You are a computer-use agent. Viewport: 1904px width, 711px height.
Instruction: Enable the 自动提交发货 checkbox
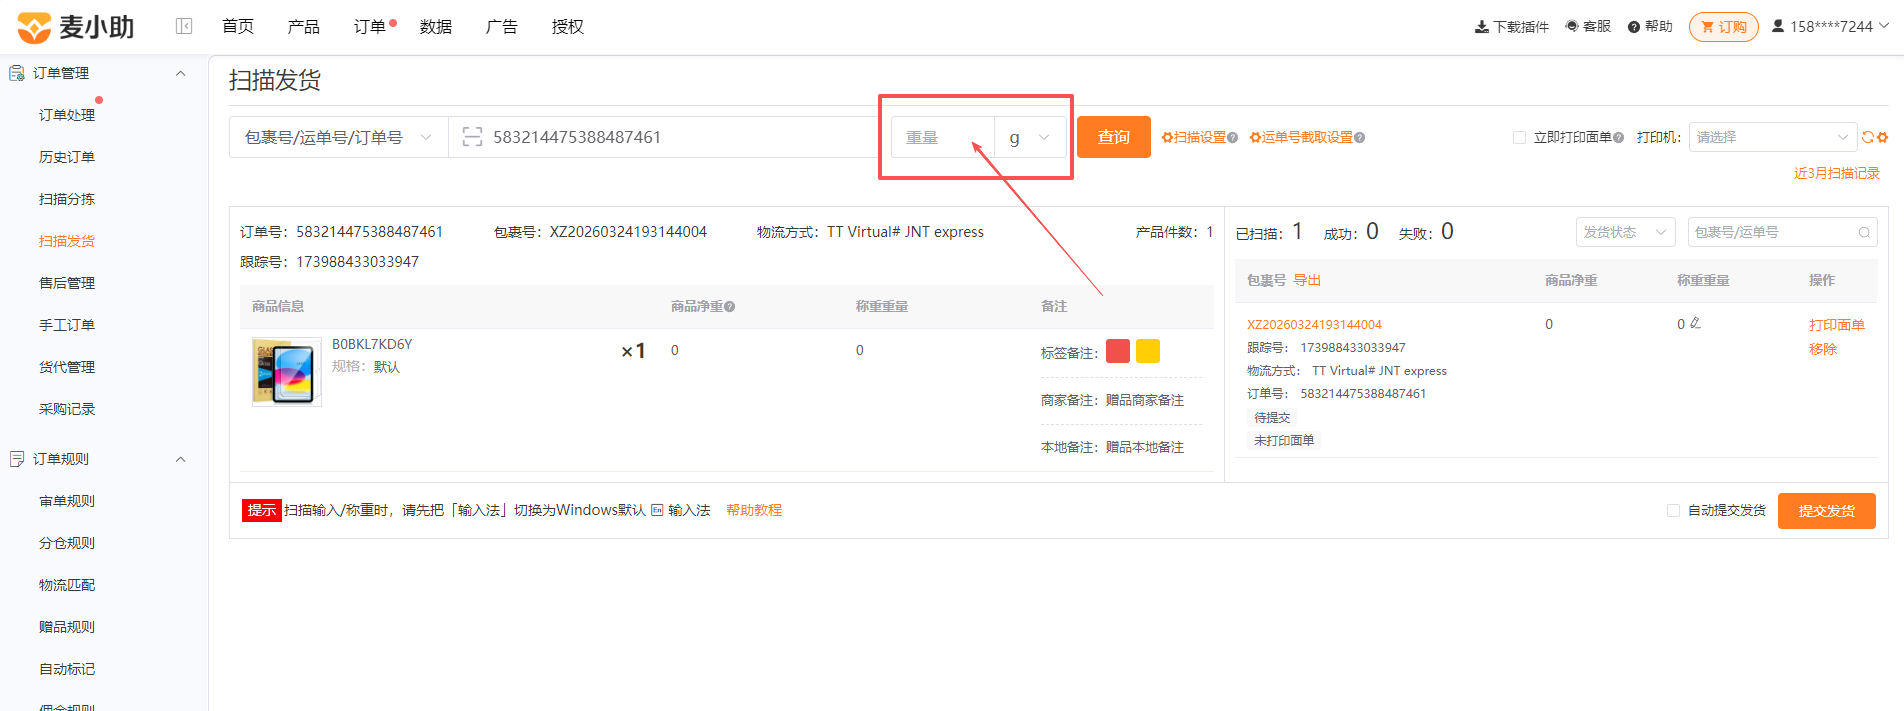(x=1674, y=510)
